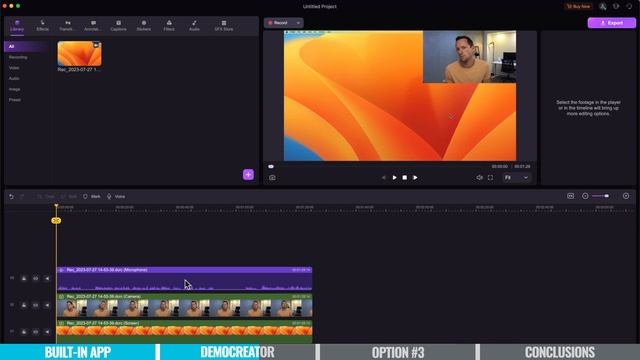This screenshot has width=640, height=360.
Task: Select the Camera video clip
Action: point(184,305)
